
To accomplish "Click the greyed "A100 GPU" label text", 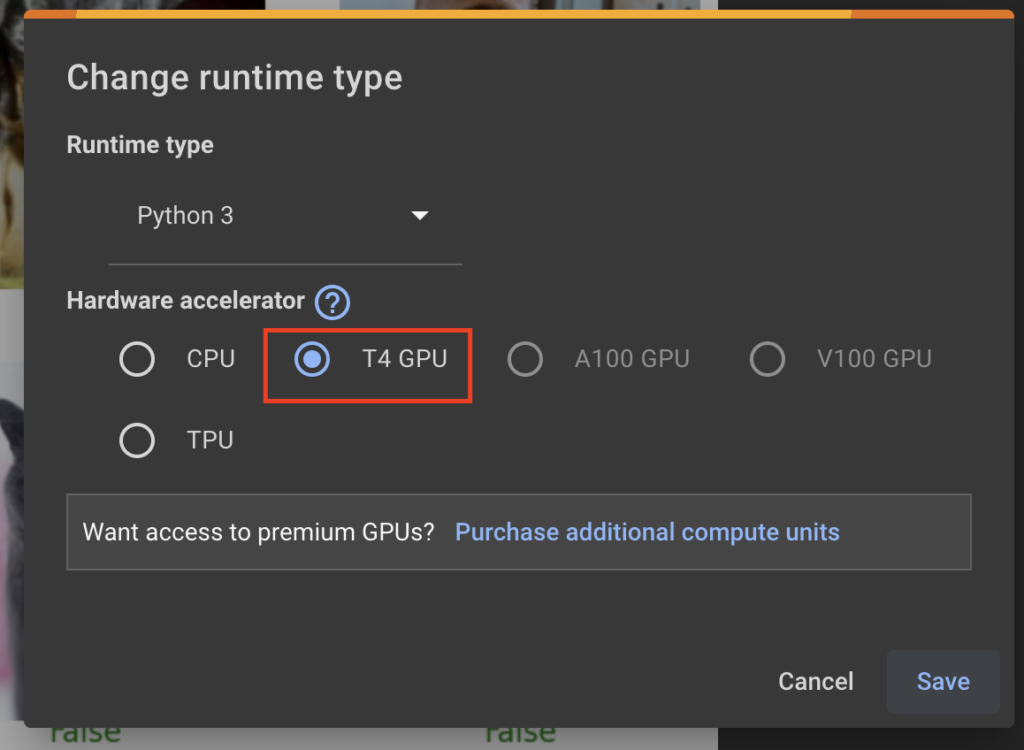I will pyautogui.click(x=632, y=359).
